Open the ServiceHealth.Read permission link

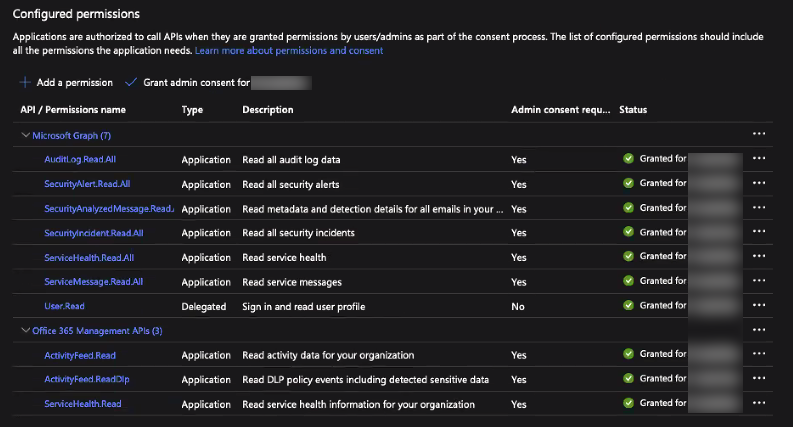pos(83,403)
